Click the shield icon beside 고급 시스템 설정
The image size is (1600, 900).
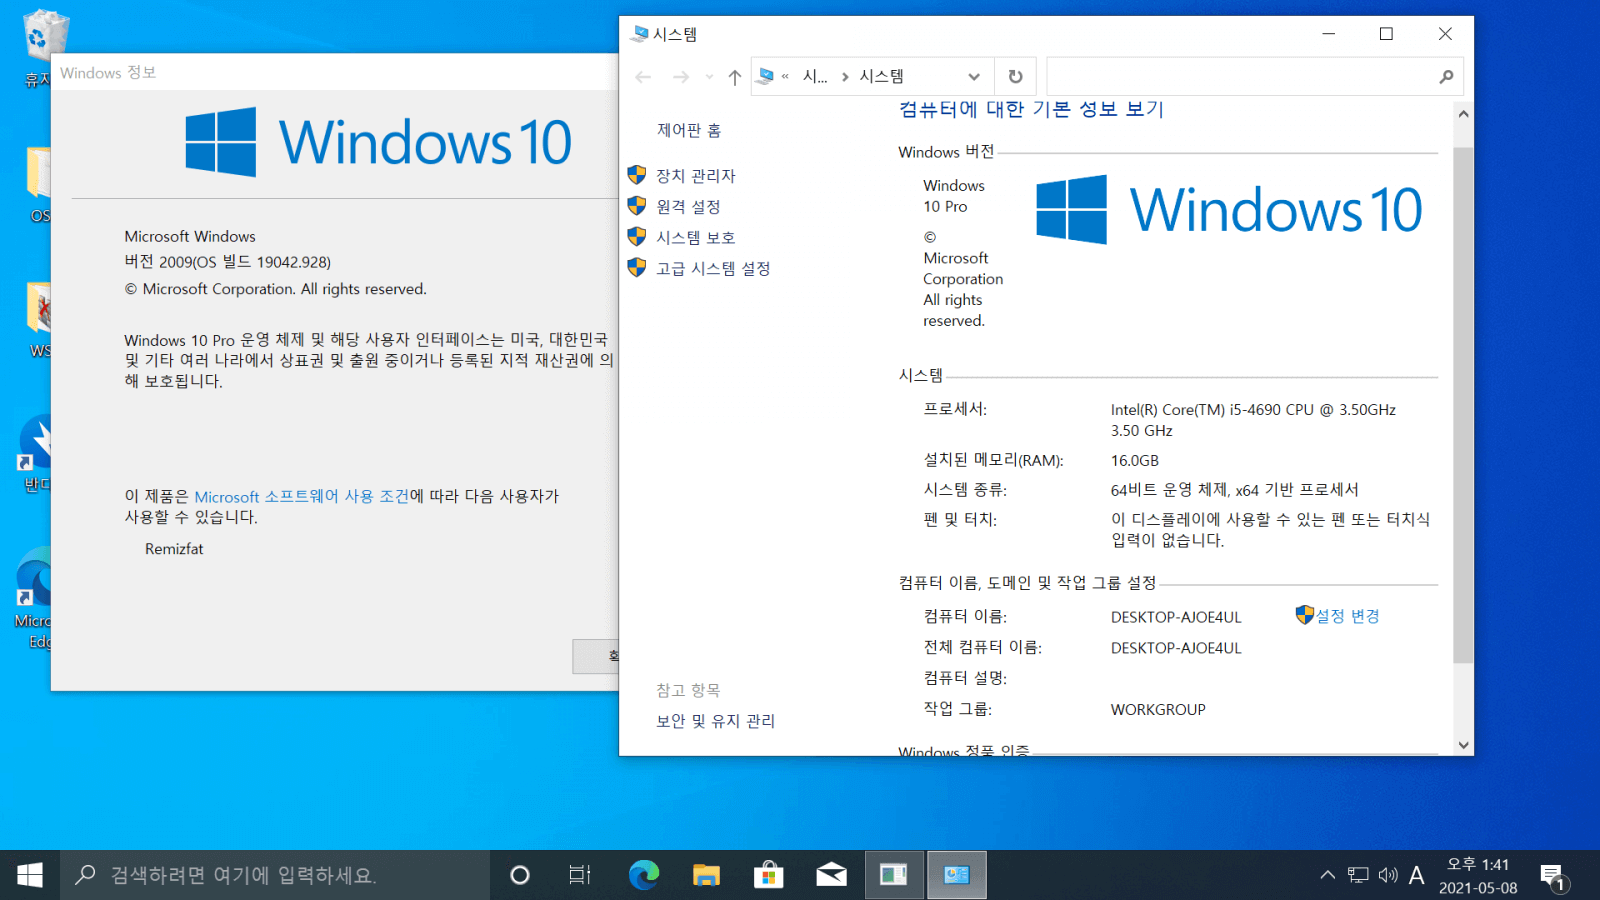(x=637, y=268)
